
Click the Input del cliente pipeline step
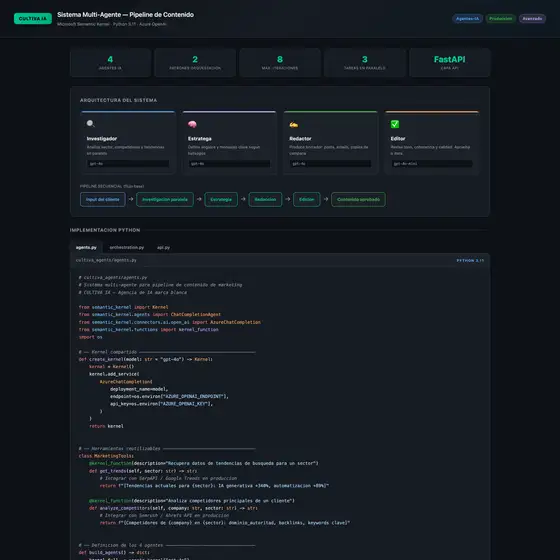click(103, 199)
